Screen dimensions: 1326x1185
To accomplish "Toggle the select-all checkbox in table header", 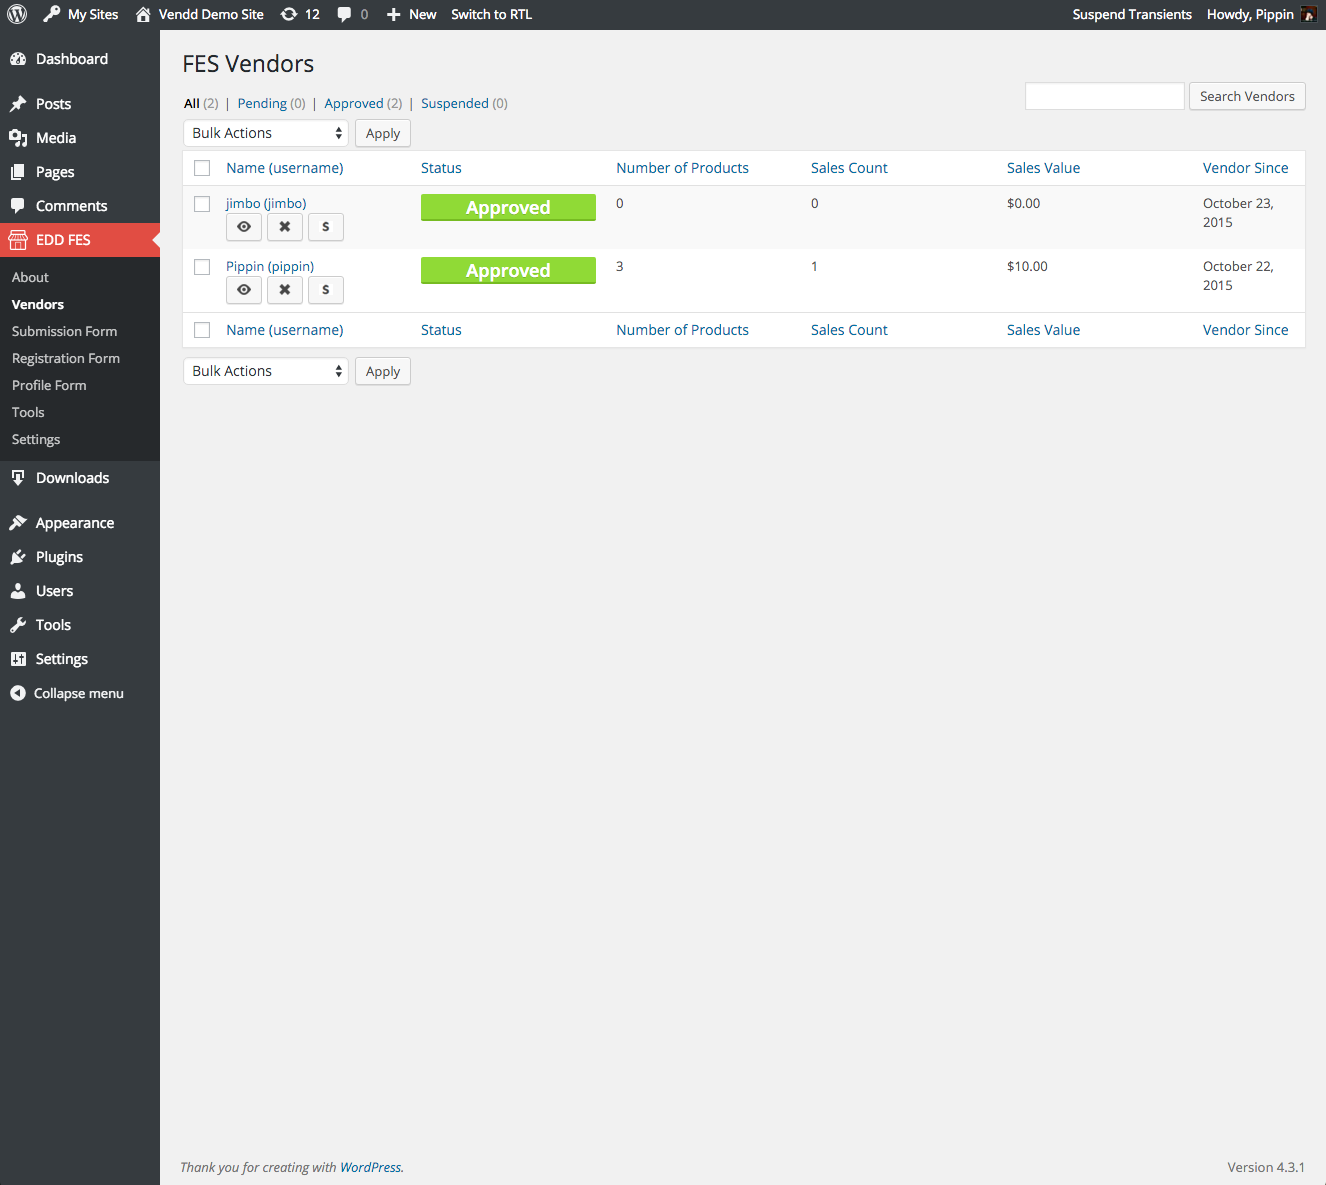I will pos(202,168).
